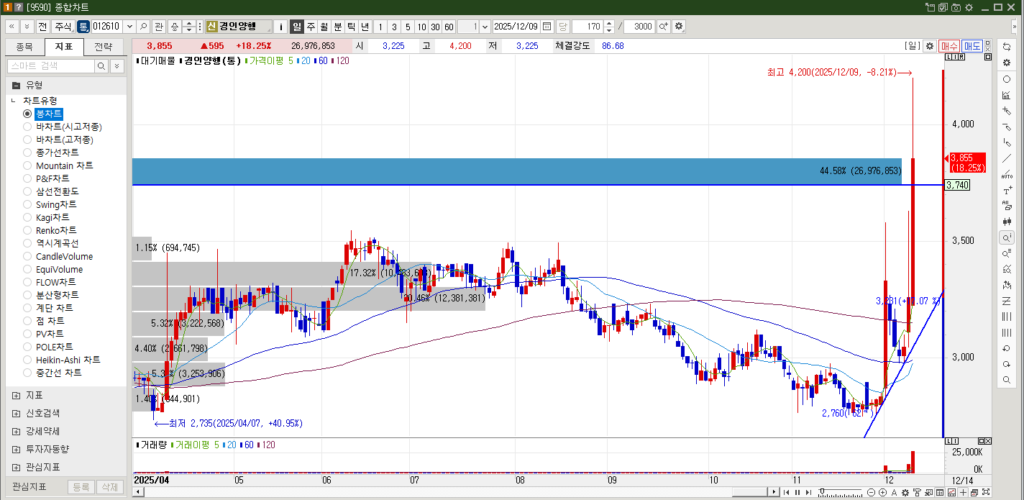This screenshot has height=500, width=1024.
Task: Click the 매수 buy button
Action: coord(949,46)
